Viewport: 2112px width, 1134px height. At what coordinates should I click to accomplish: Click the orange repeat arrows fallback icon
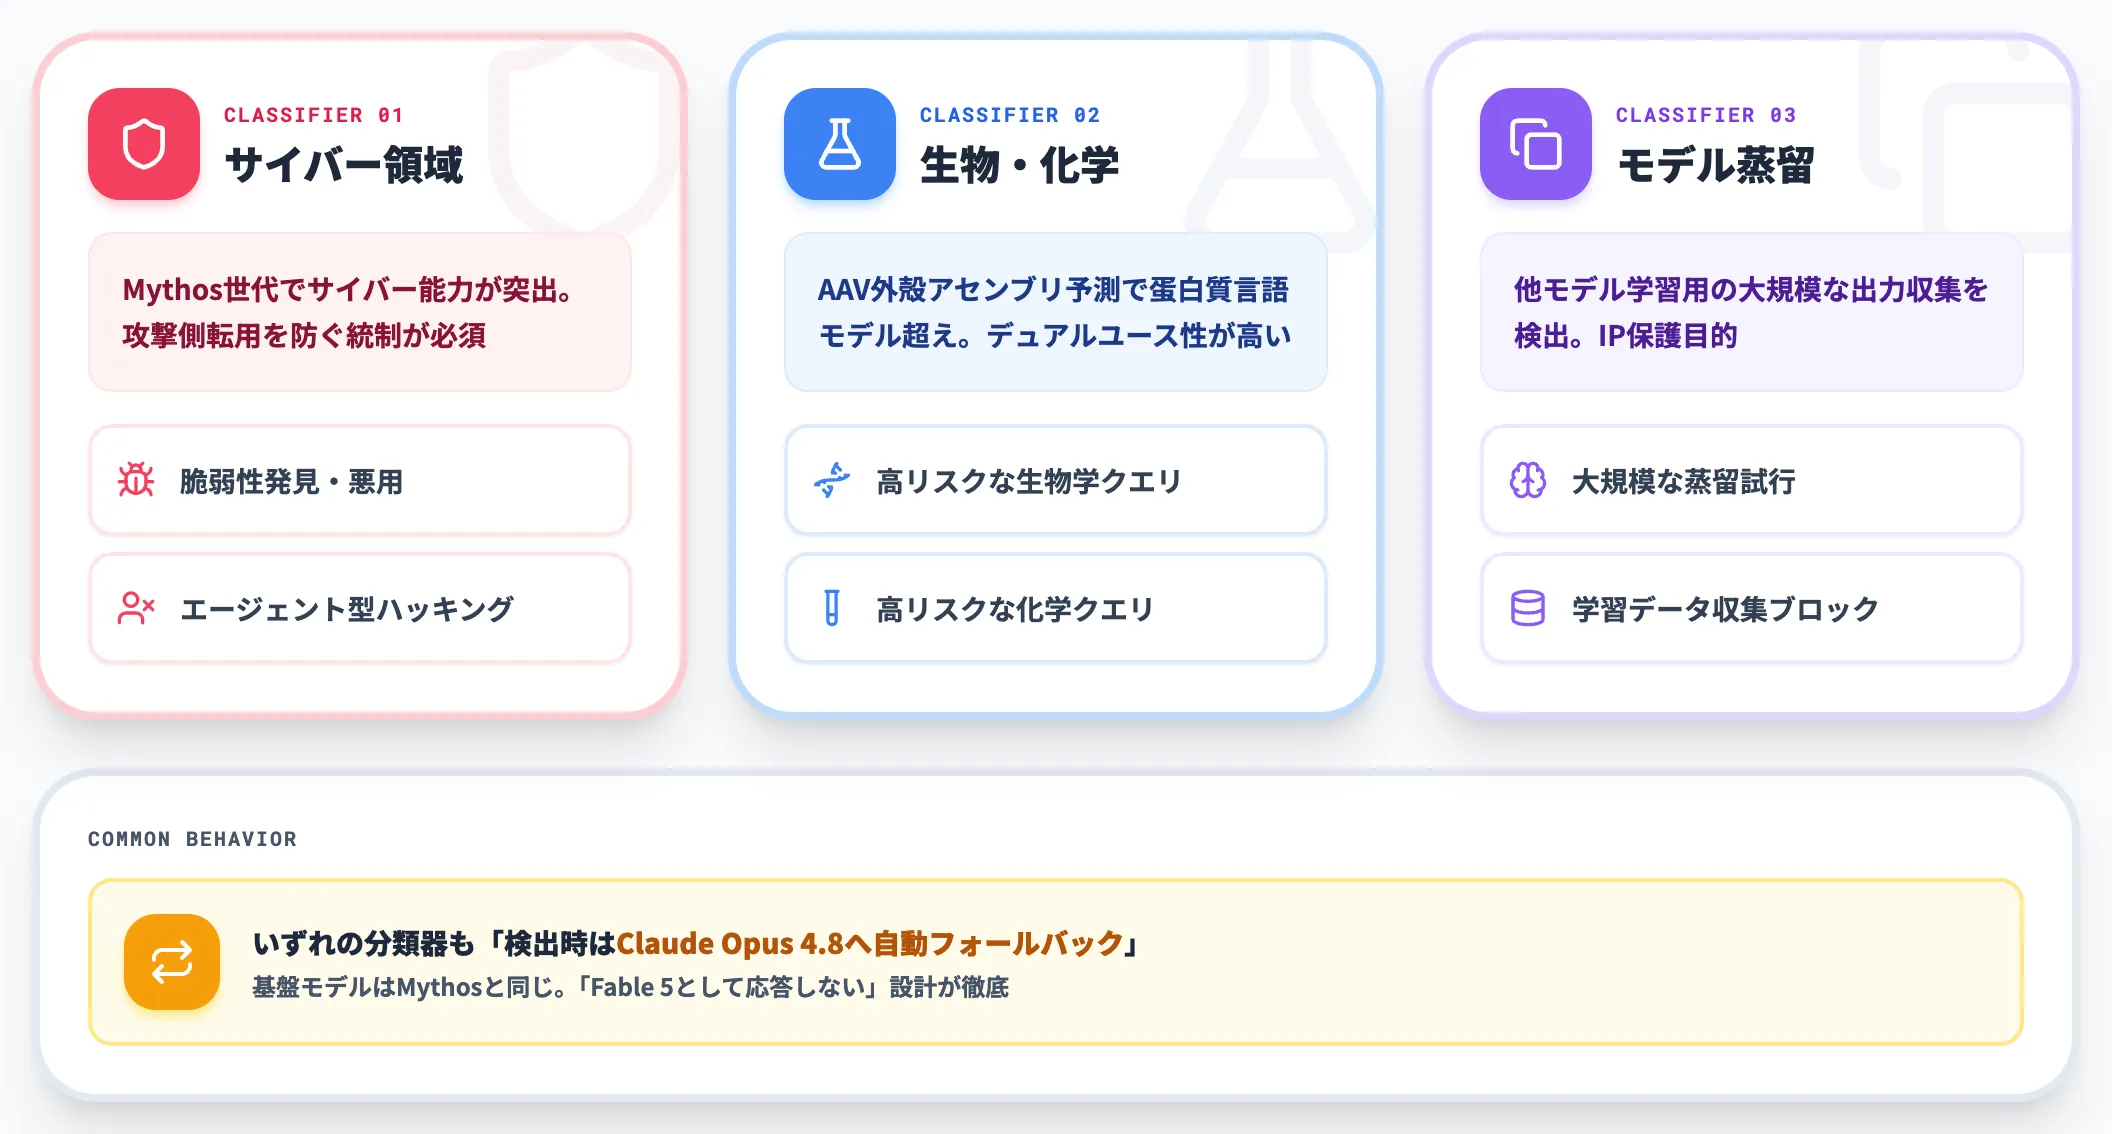pos(172,962)
